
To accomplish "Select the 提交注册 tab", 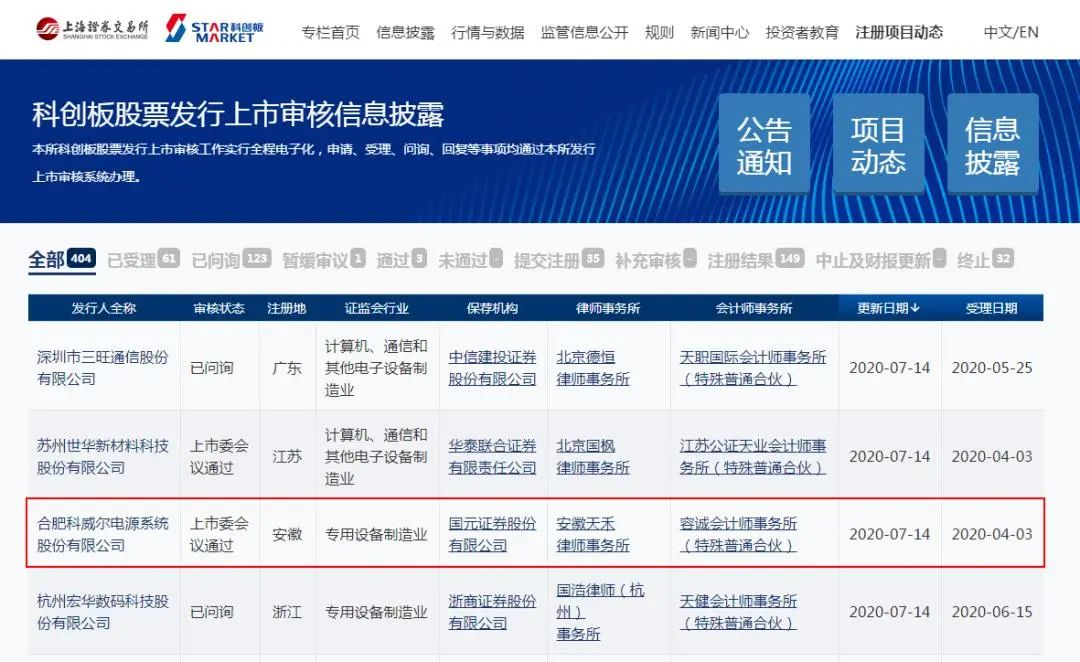I will click(559, 260).
